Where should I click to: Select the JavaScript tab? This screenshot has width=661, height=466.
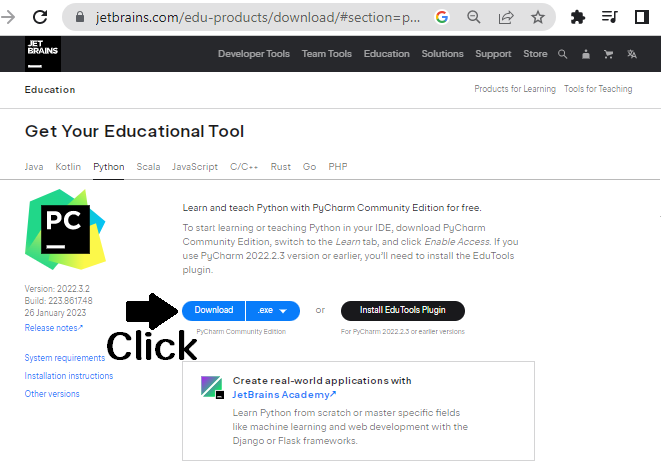(x=195, y=167)
